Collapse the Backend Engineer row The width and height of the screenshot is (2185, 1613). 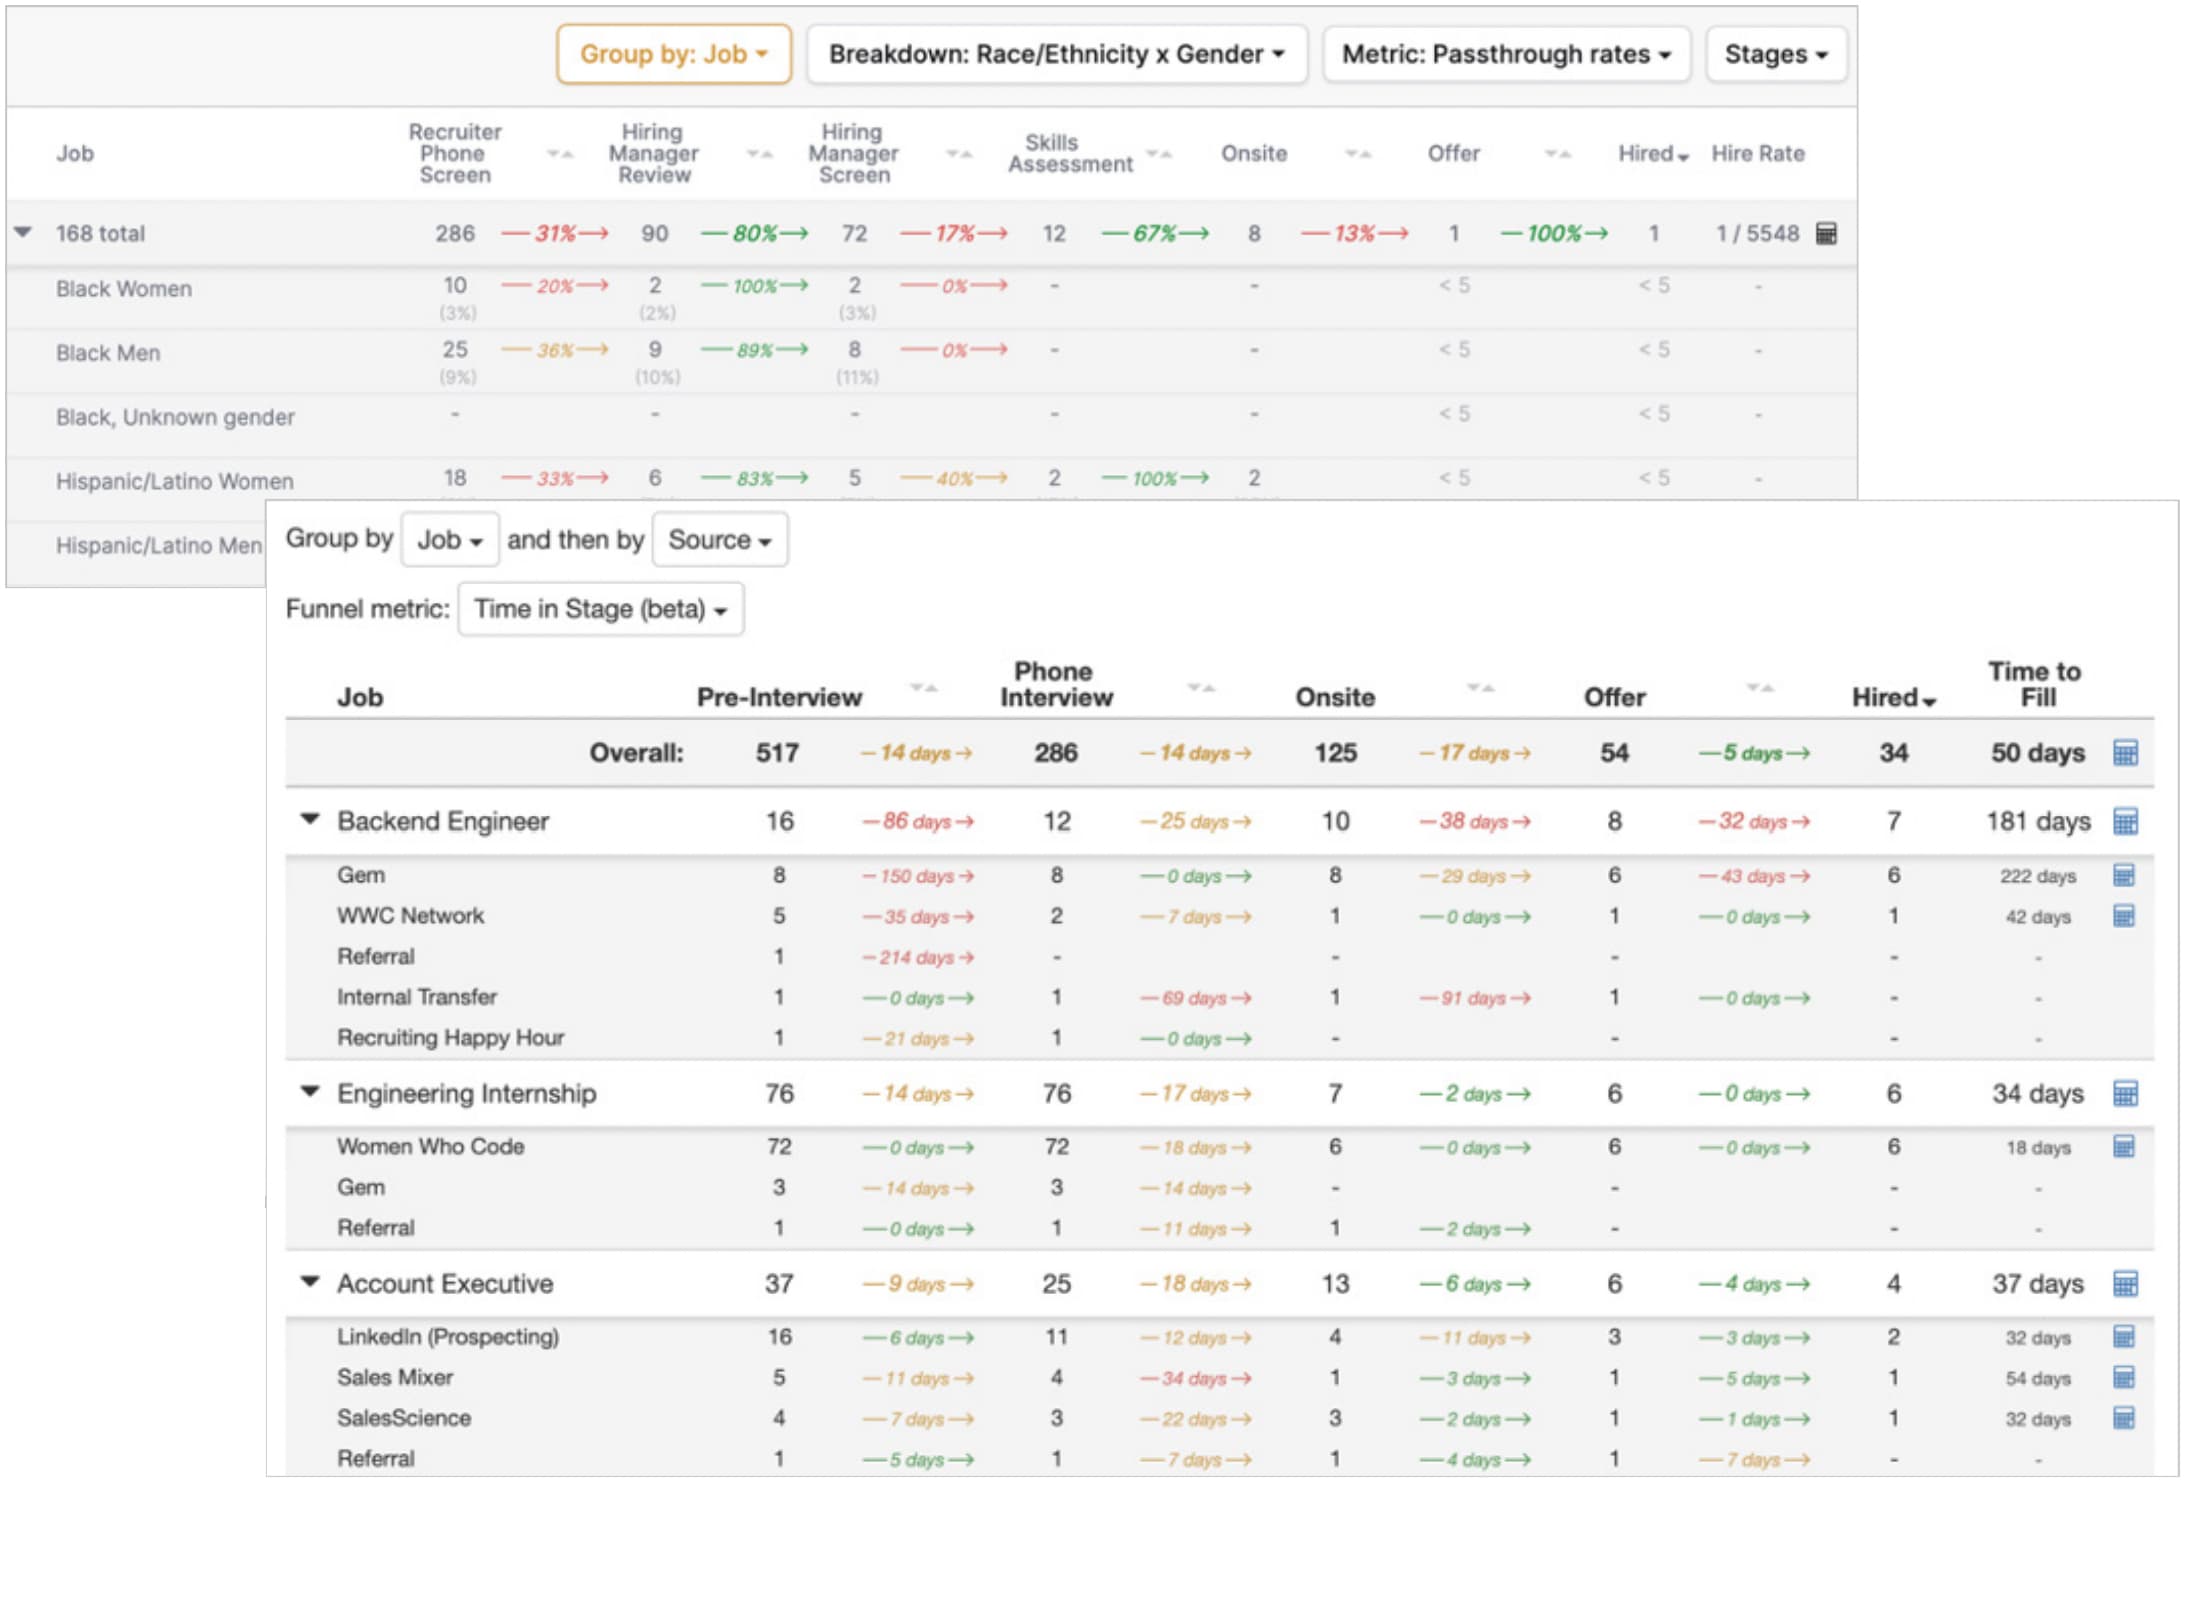pyautogui.click(x=310, y=820)
